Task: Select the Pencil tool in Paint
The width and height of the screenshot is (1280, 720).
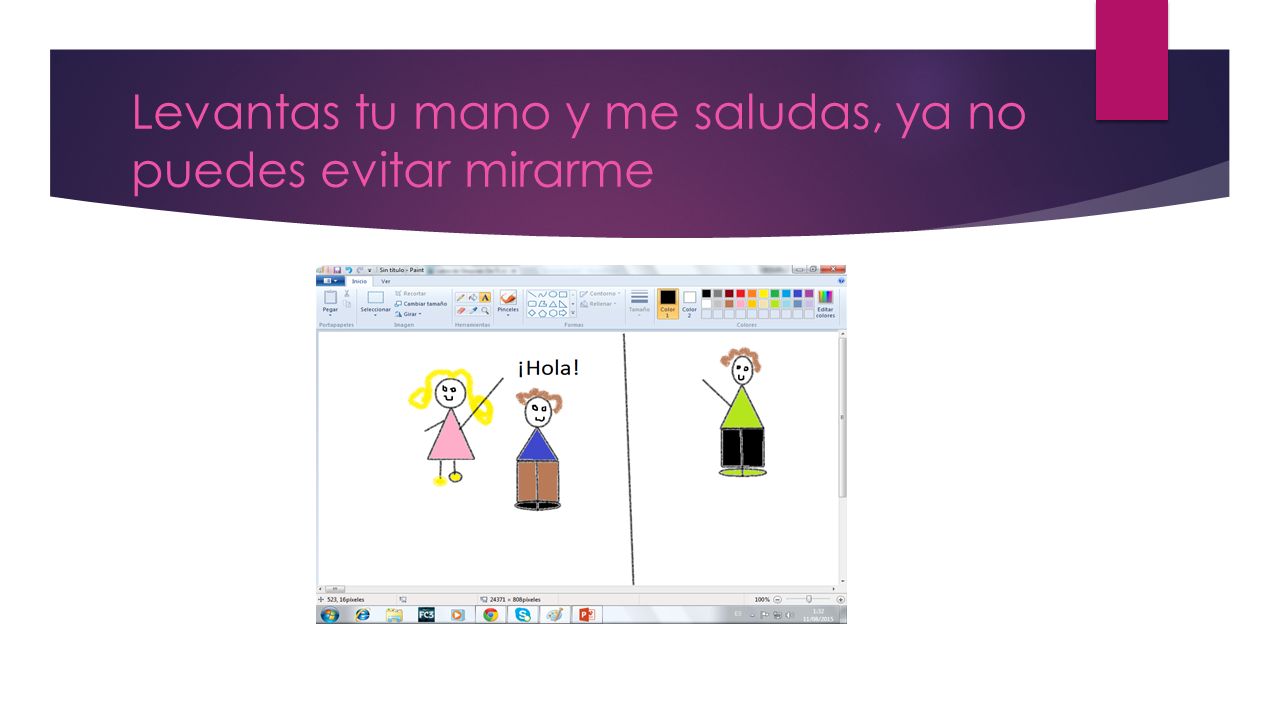Action: (x=460, y=297)
